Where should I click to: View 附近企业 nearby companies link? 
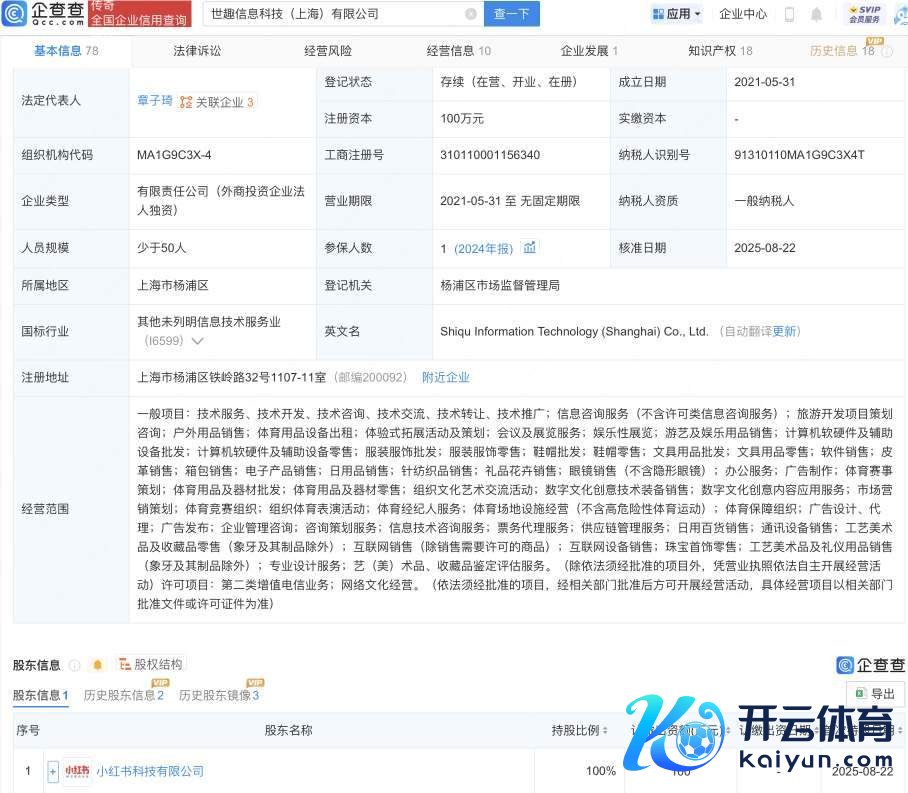[x=445, y=377]
